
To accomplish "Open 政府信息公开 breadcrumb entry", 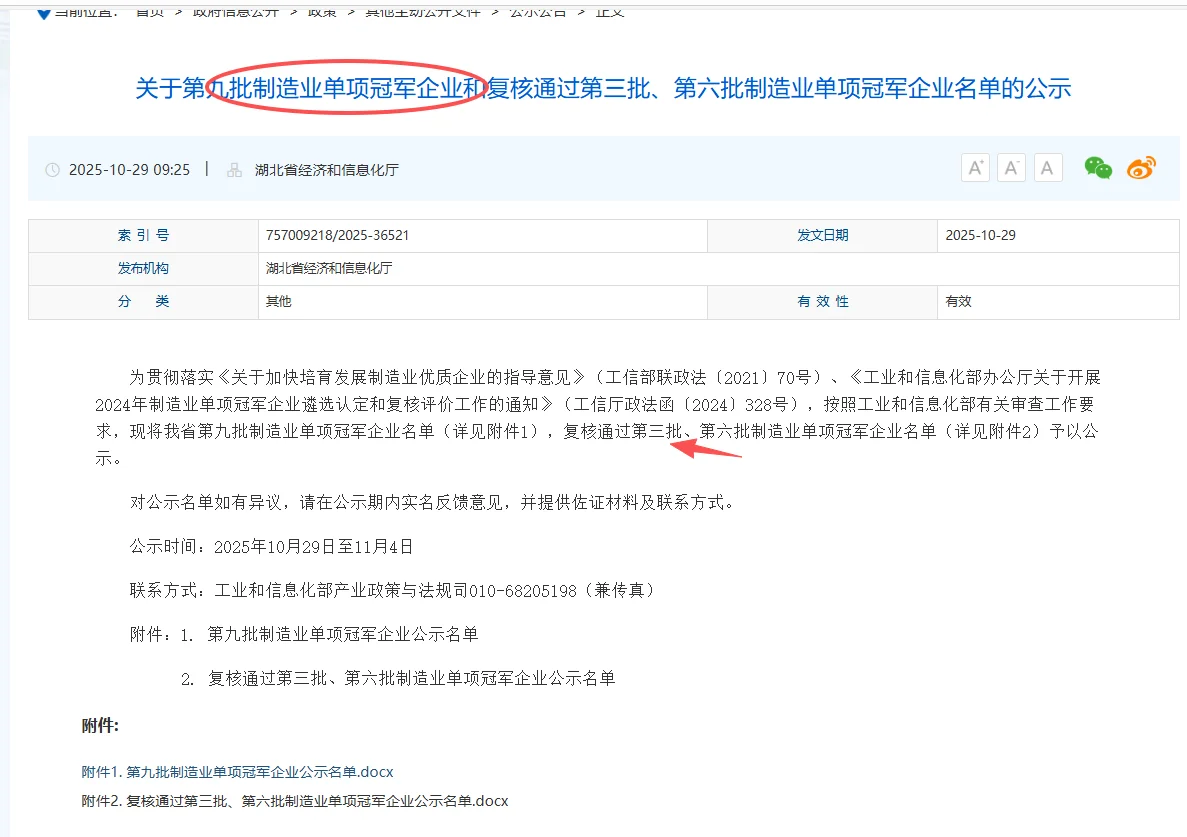I will click(235, 14).
